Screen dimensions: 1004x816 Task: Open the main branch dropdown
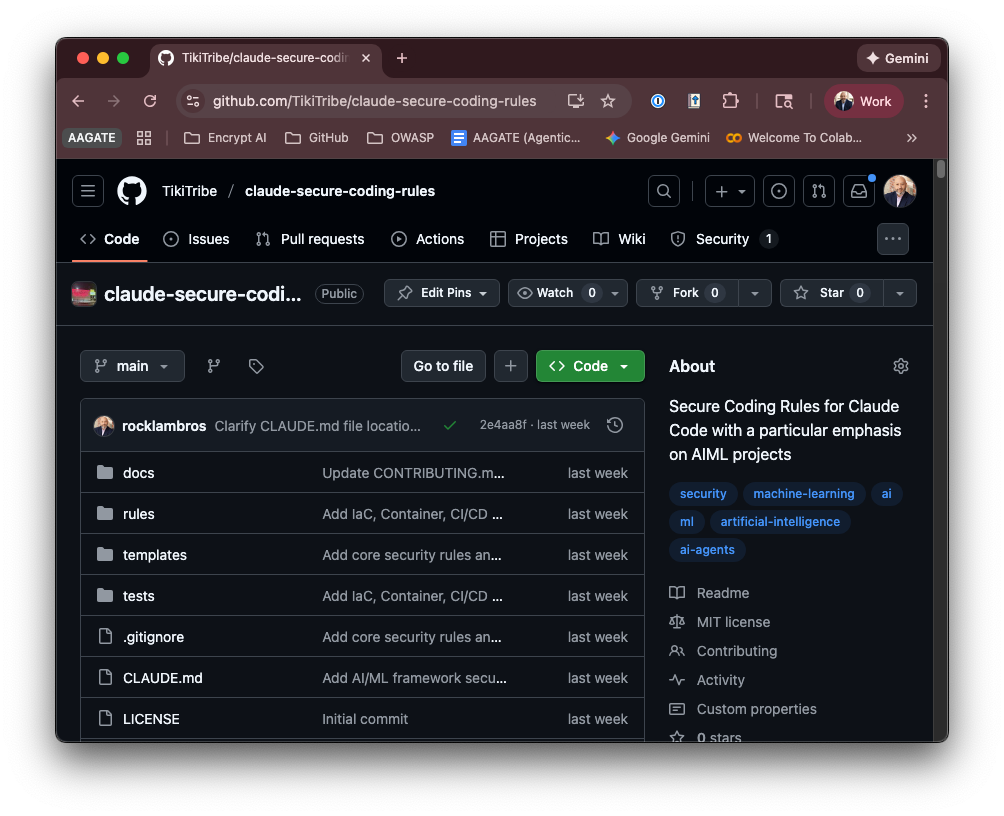click(132, 366)
